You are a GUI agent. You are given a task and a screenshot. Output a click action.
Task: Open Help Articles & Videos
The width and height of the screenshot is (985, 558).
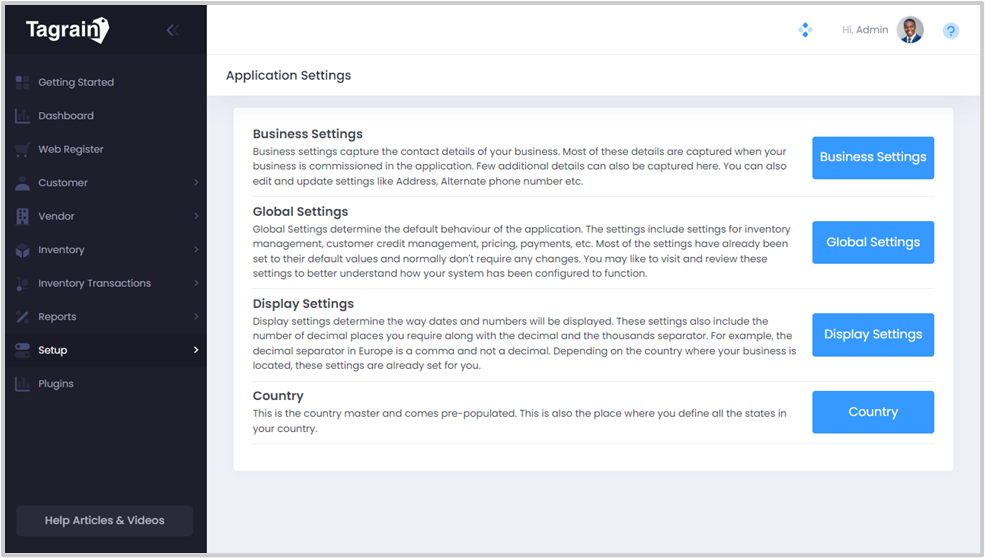coord(104,520)
